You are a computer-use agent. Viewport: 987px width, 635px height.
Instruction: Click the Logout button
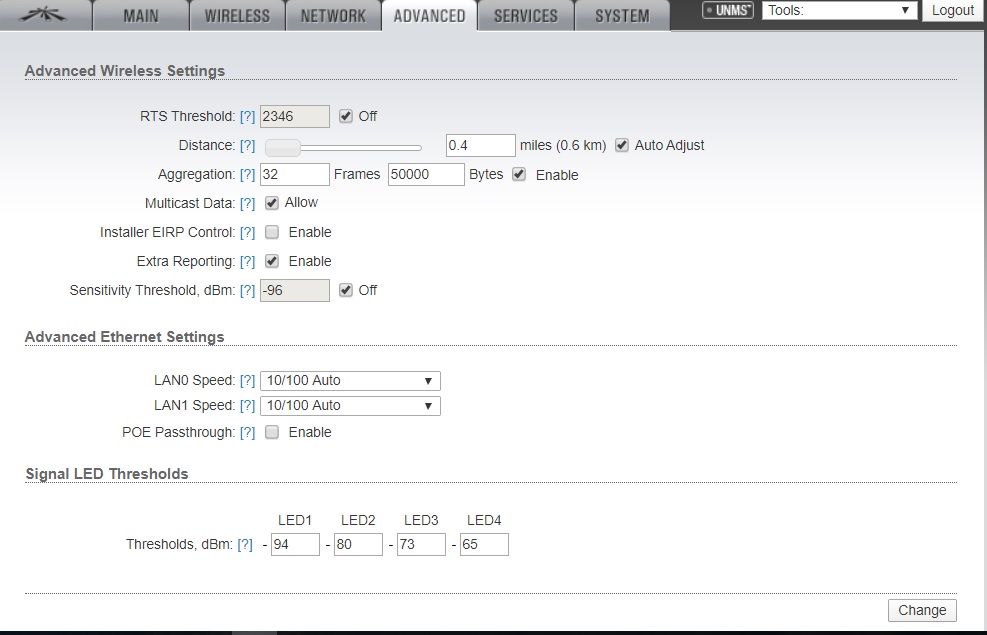click(952, 11)
